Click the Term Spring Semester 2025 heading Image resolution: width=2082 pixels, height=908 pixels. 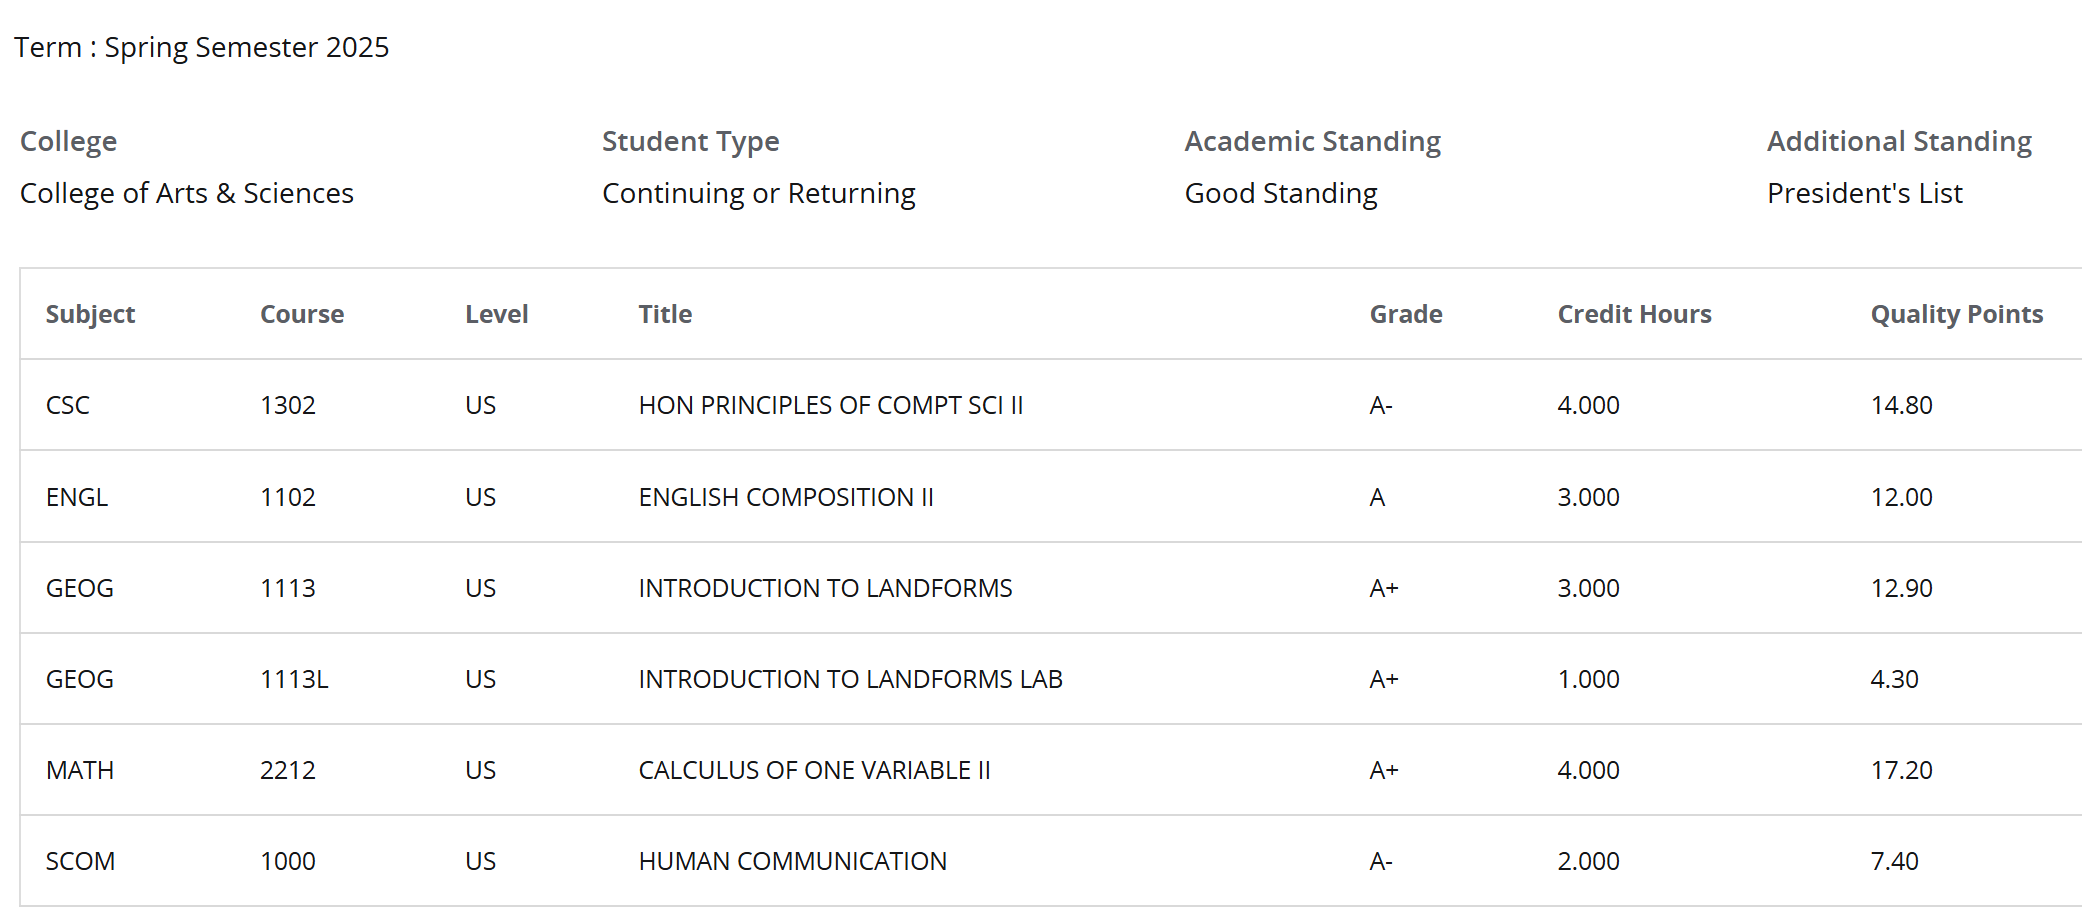coord(201,47)
